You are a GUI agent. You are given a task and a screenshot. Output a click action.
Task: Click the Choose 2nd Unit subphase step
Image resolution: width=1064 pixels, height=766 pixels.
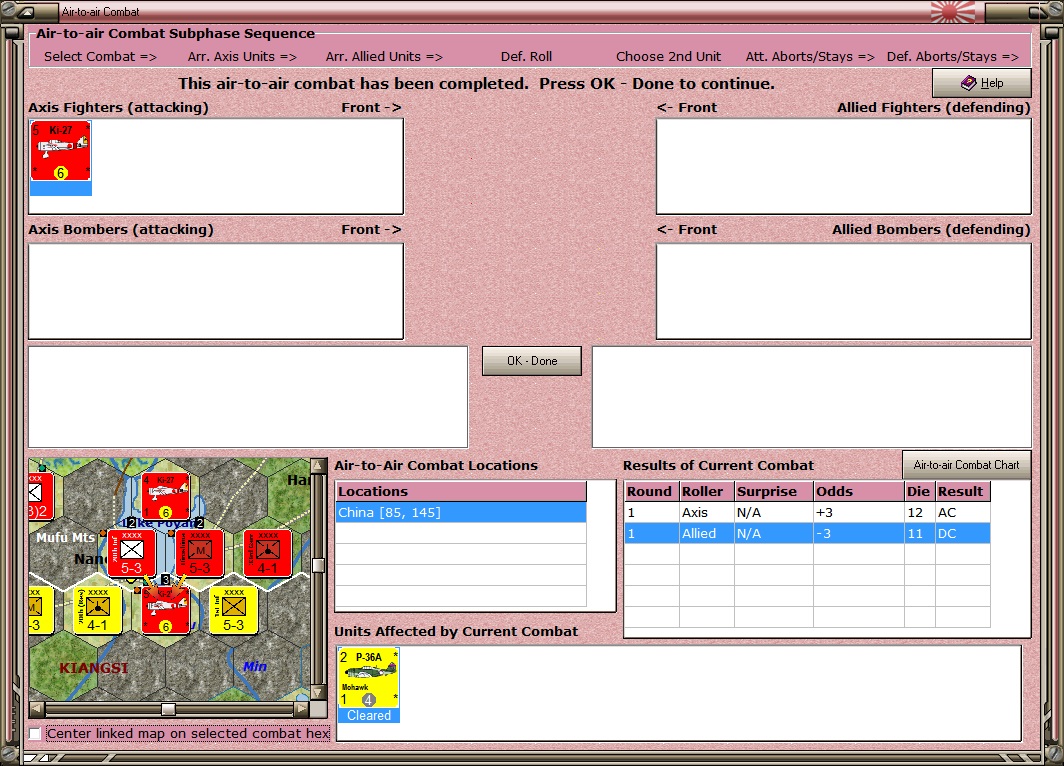[668, 56]
